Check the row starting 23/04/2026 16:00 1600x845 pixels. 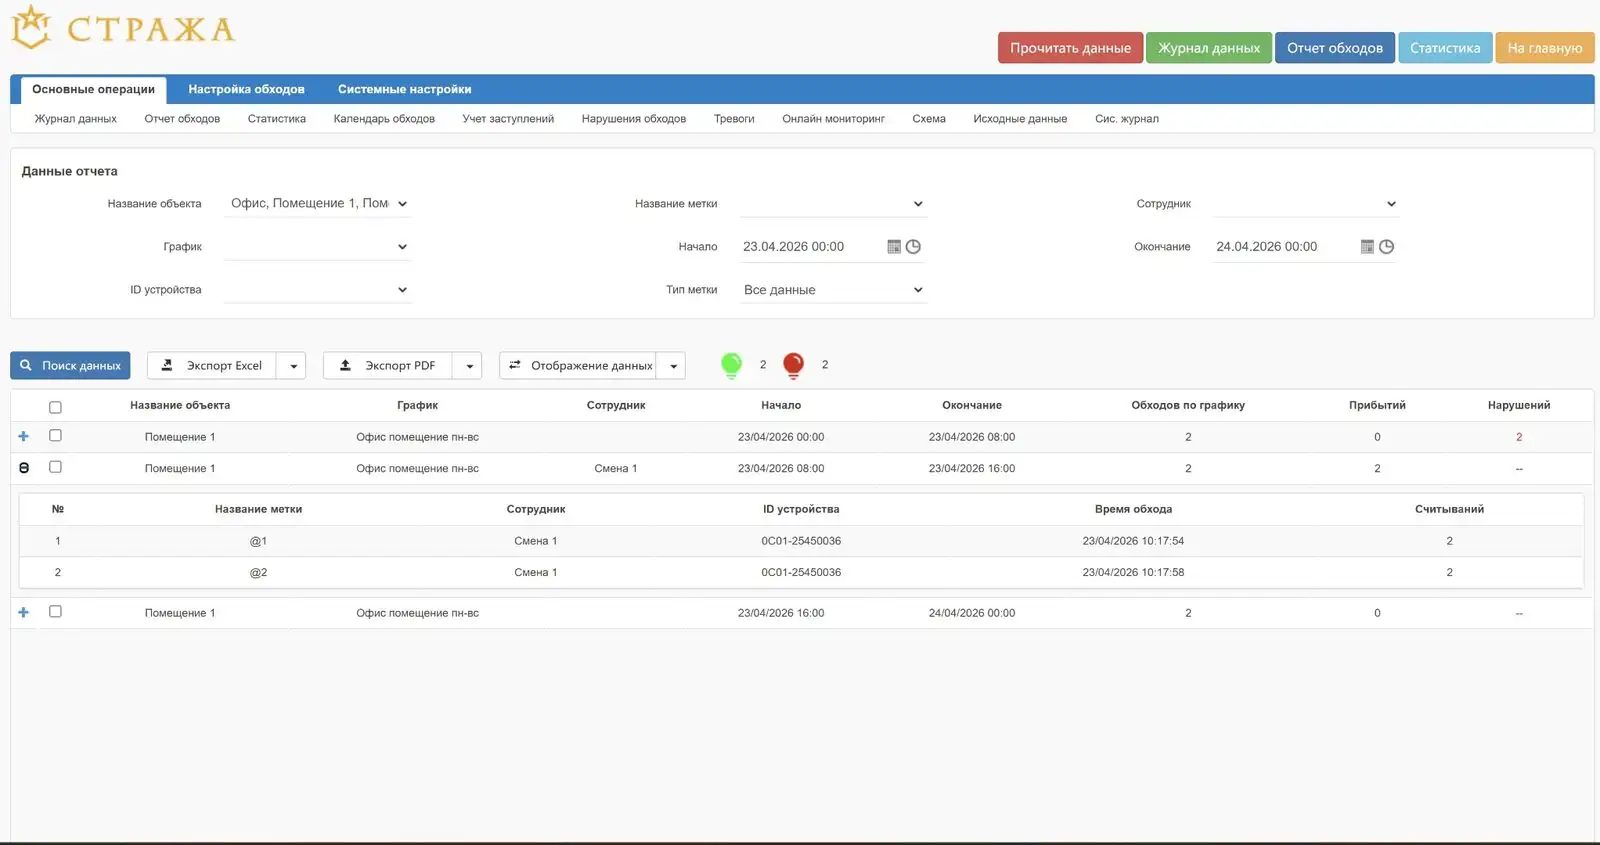(55, 612)
